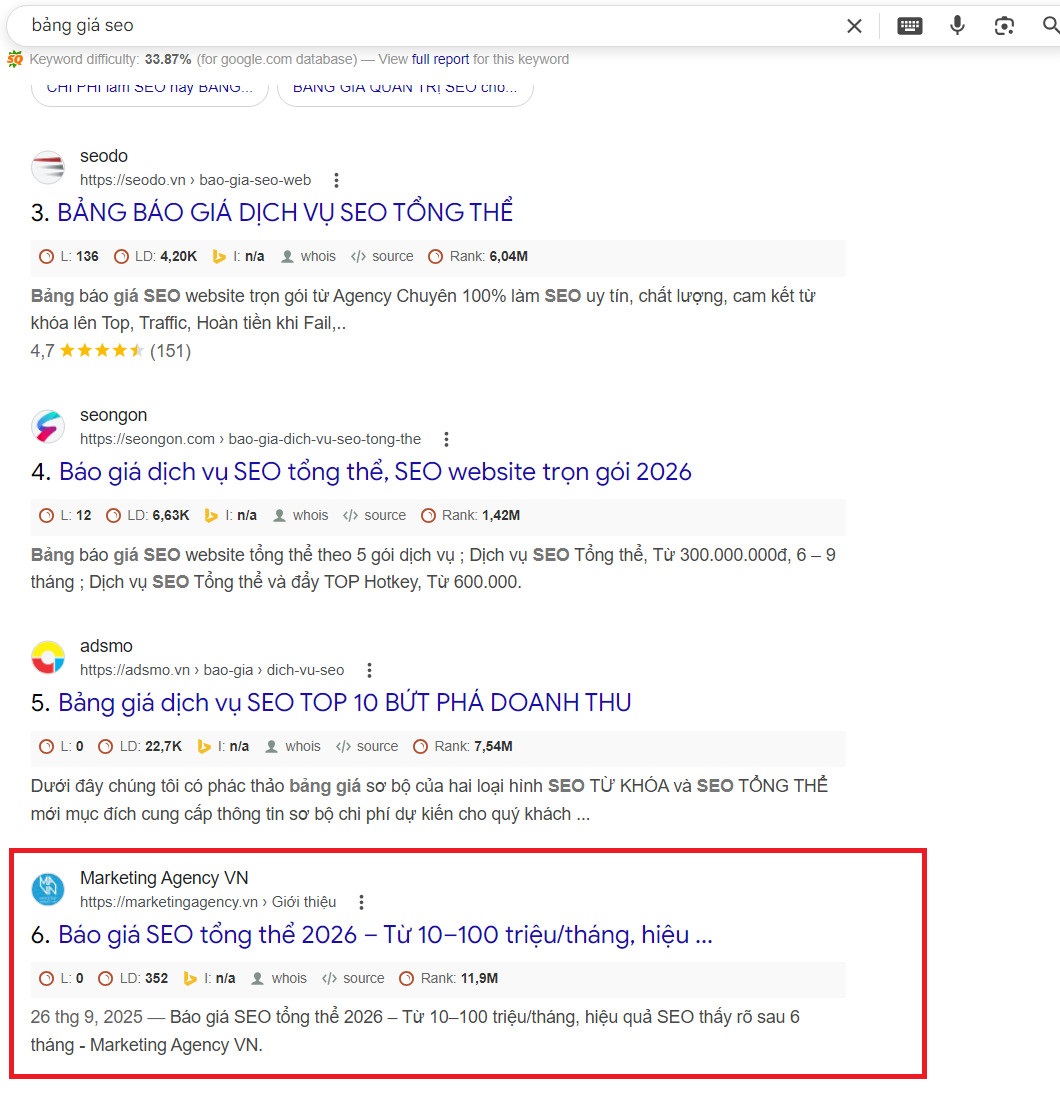The image size is (1060, 1102).
Task: Click the marketingagency.vn Giới thiệu URL
Action: [x=208, y=902]
